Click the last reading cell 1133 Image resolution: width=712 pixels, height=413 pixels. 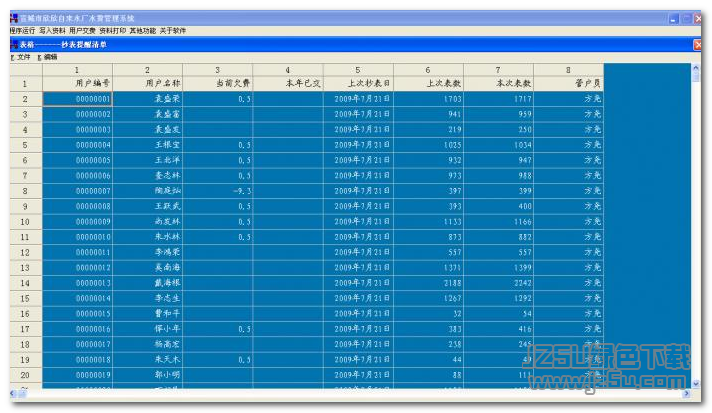[x=429, y=222]
